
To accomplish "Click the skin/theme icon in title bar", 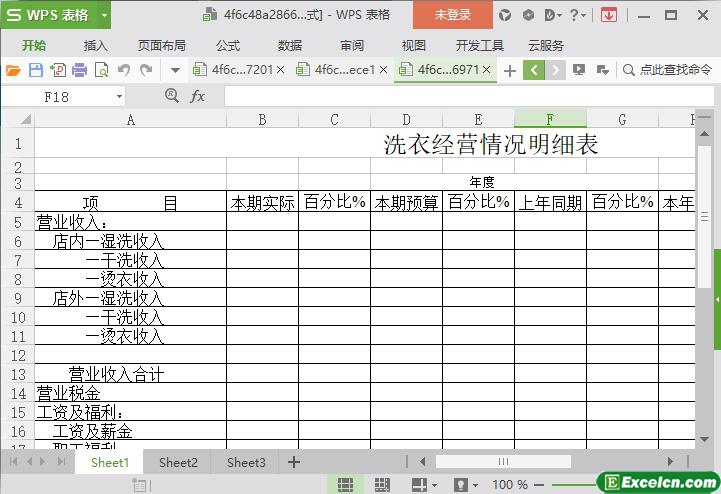I will coord(505,15).
